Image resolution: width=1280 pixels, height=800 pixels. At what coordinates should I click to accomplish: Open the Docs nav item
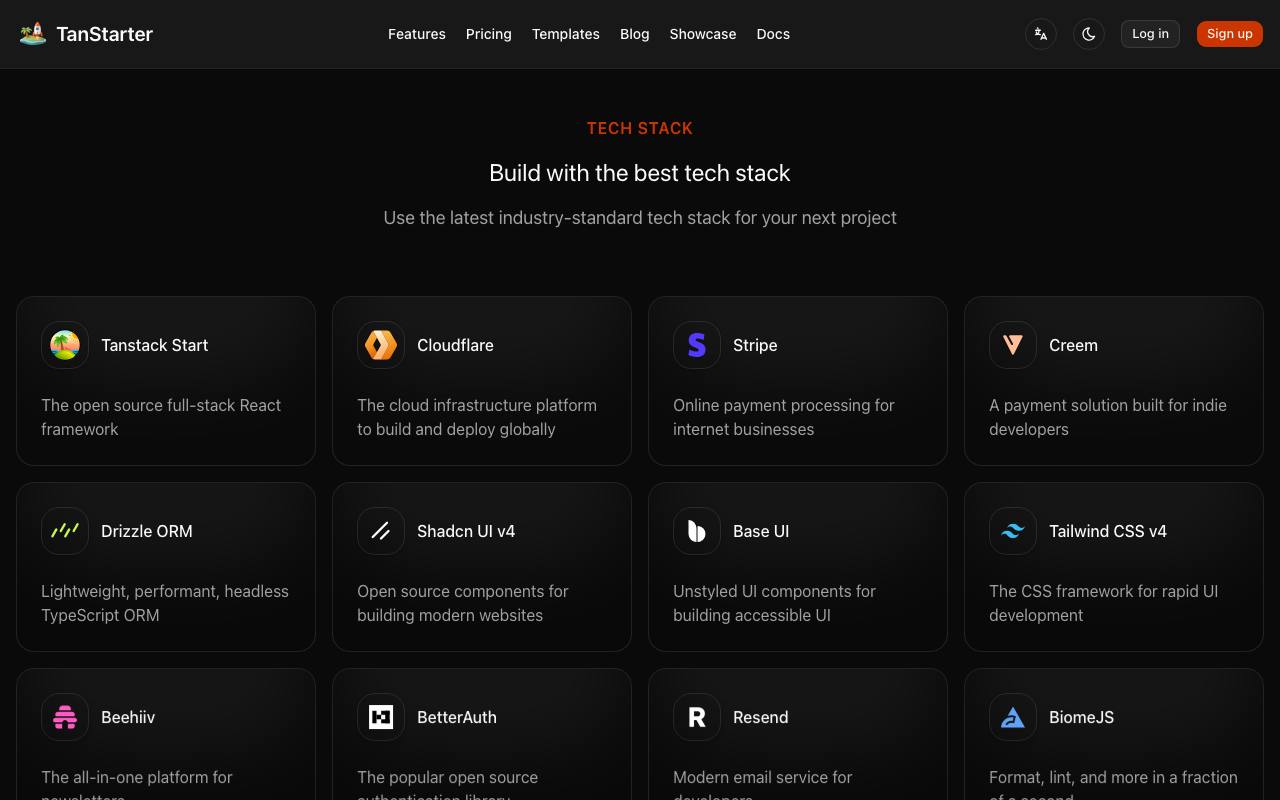[773, 34]
